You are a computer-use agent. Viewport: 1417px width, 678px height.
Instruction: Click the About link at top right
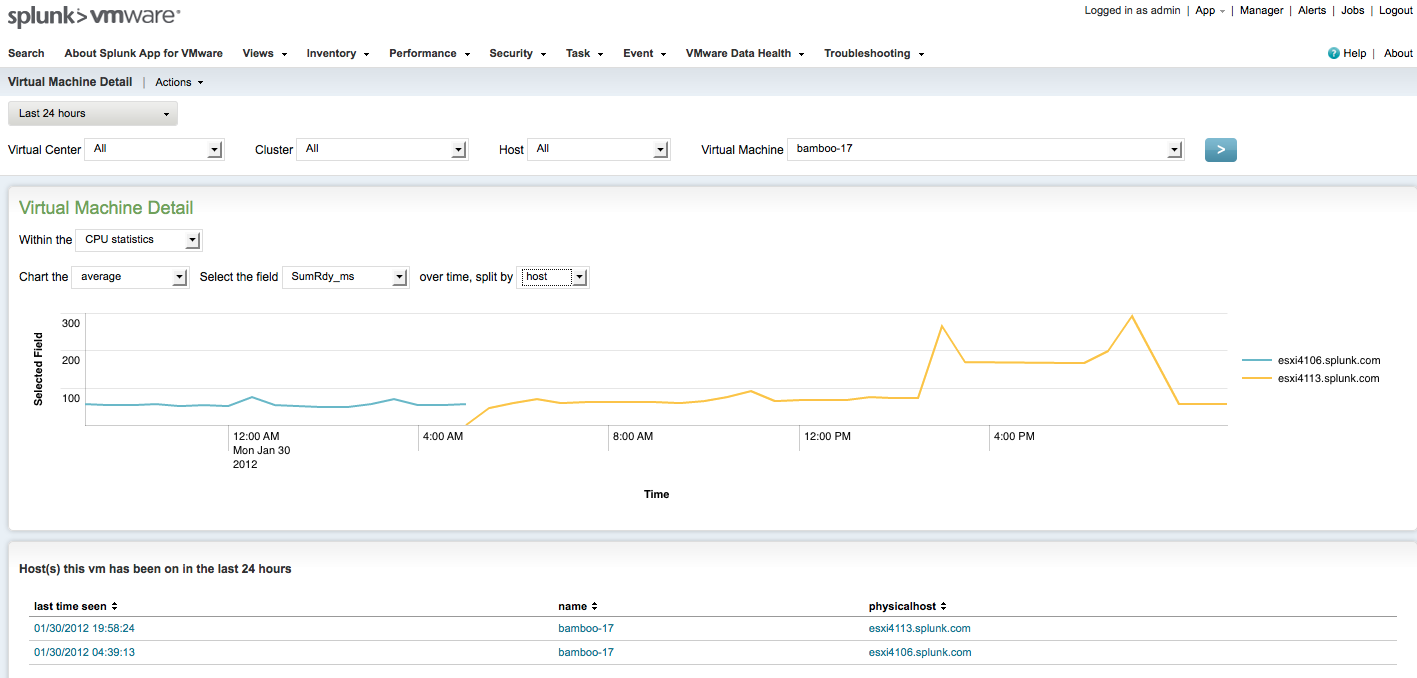pos(1398,54)
